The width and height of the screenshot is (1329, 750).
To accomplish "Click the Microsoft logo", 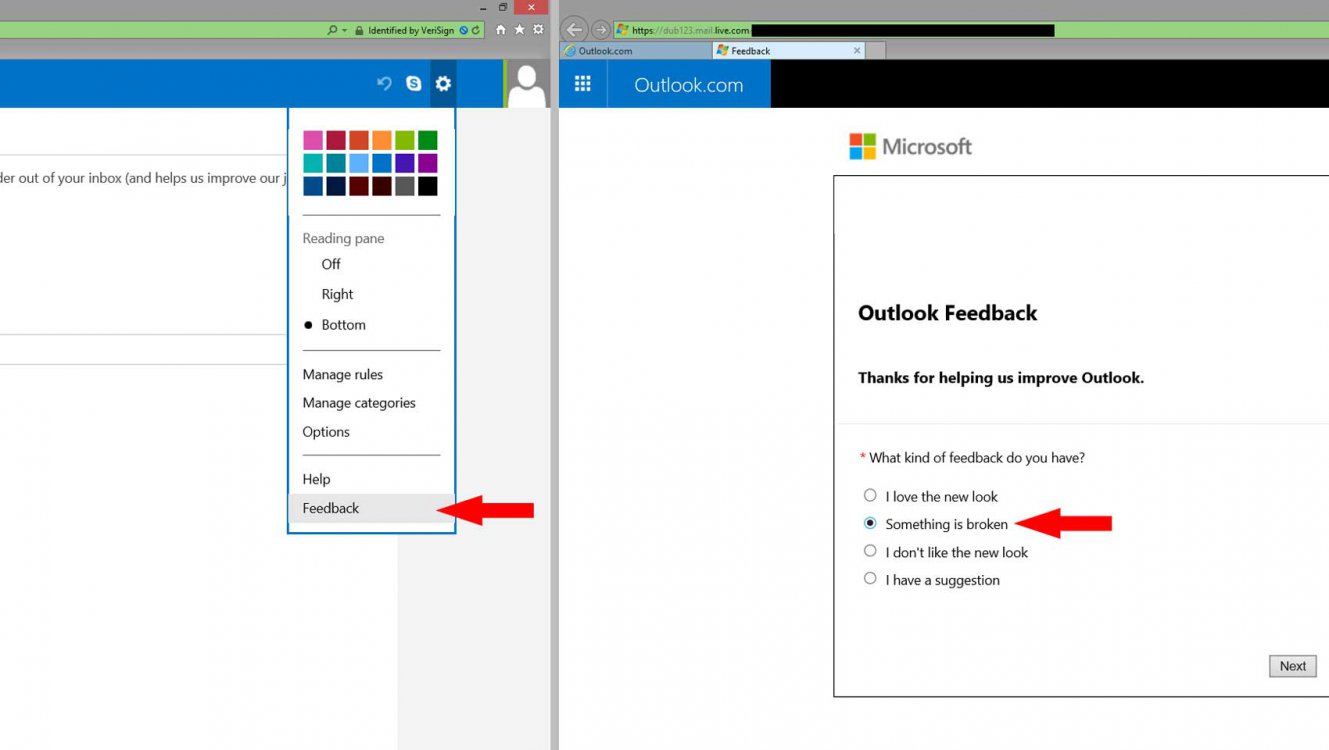I will pos(911,146).
